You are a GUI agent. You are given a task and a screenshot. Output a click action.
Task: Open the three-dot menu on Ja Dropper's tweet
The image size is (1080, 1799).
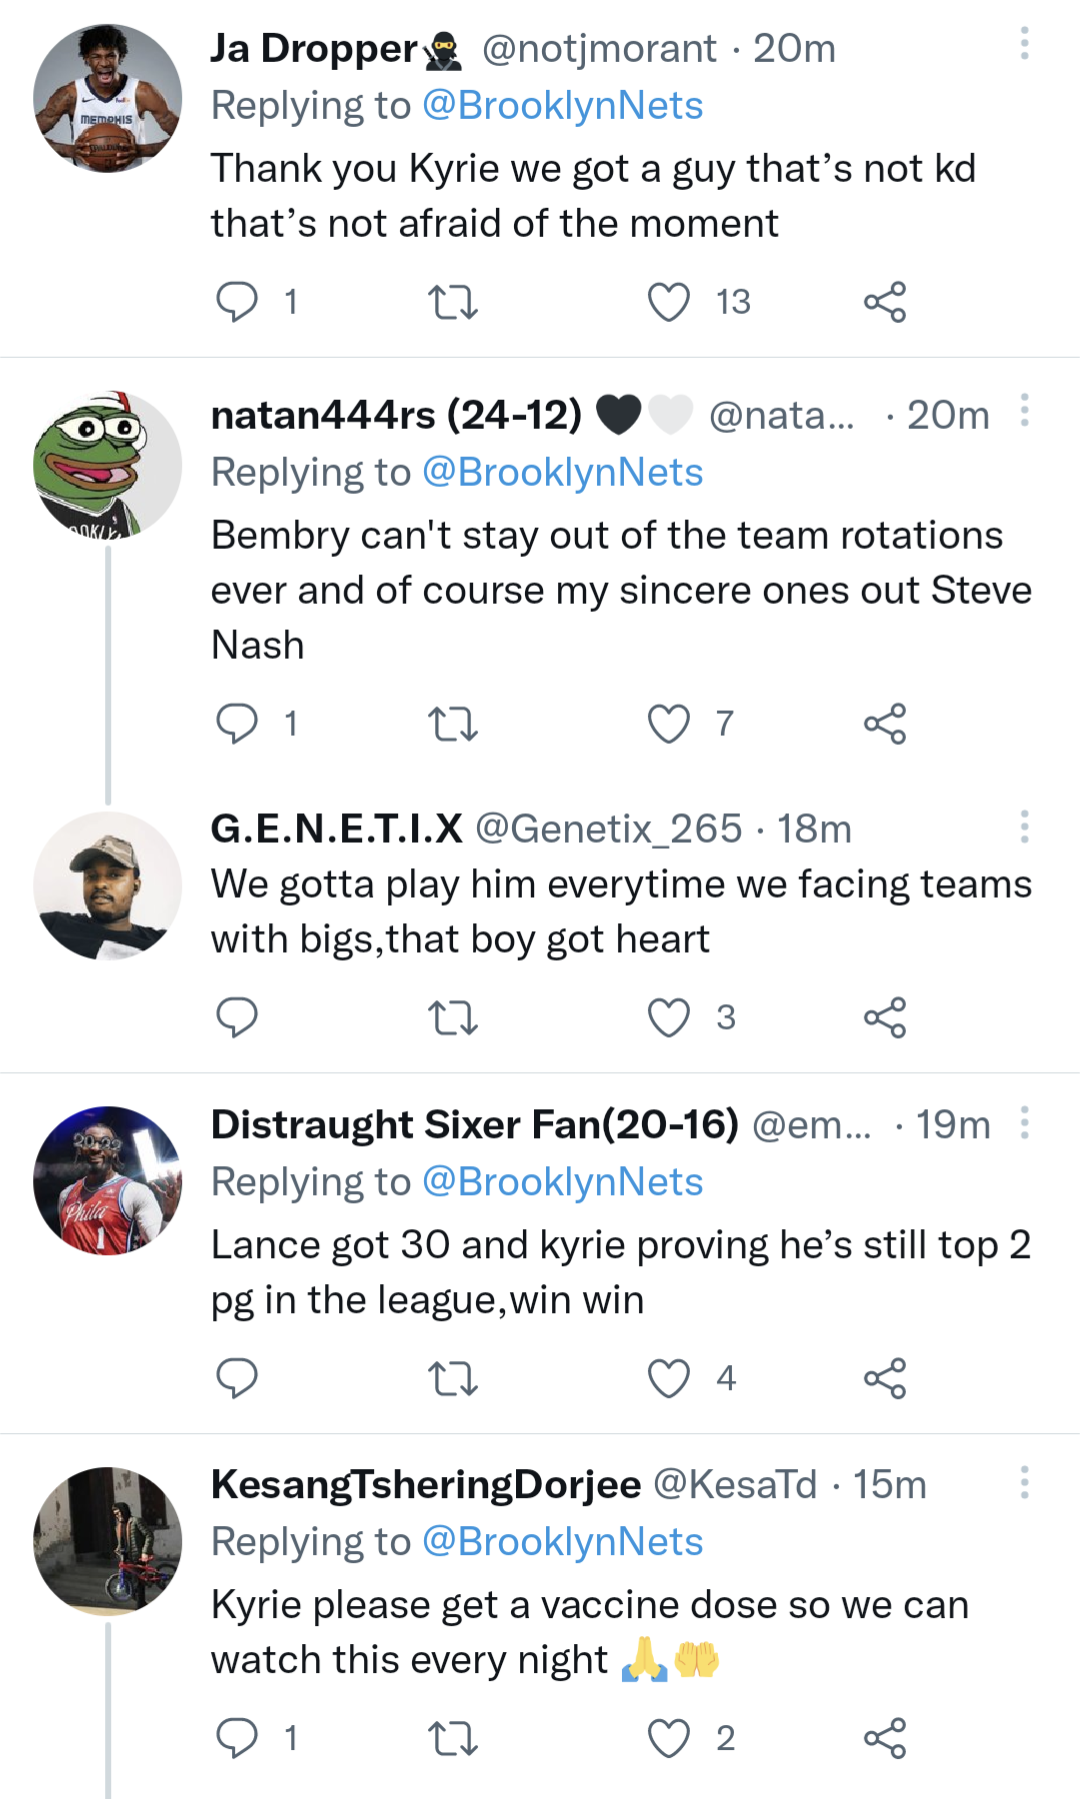(1023, 45)
